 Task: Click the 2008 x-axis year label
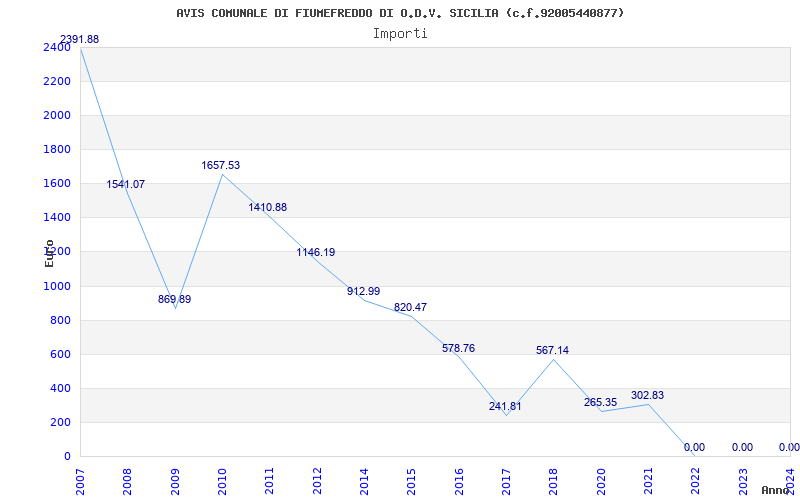[127, 481]
